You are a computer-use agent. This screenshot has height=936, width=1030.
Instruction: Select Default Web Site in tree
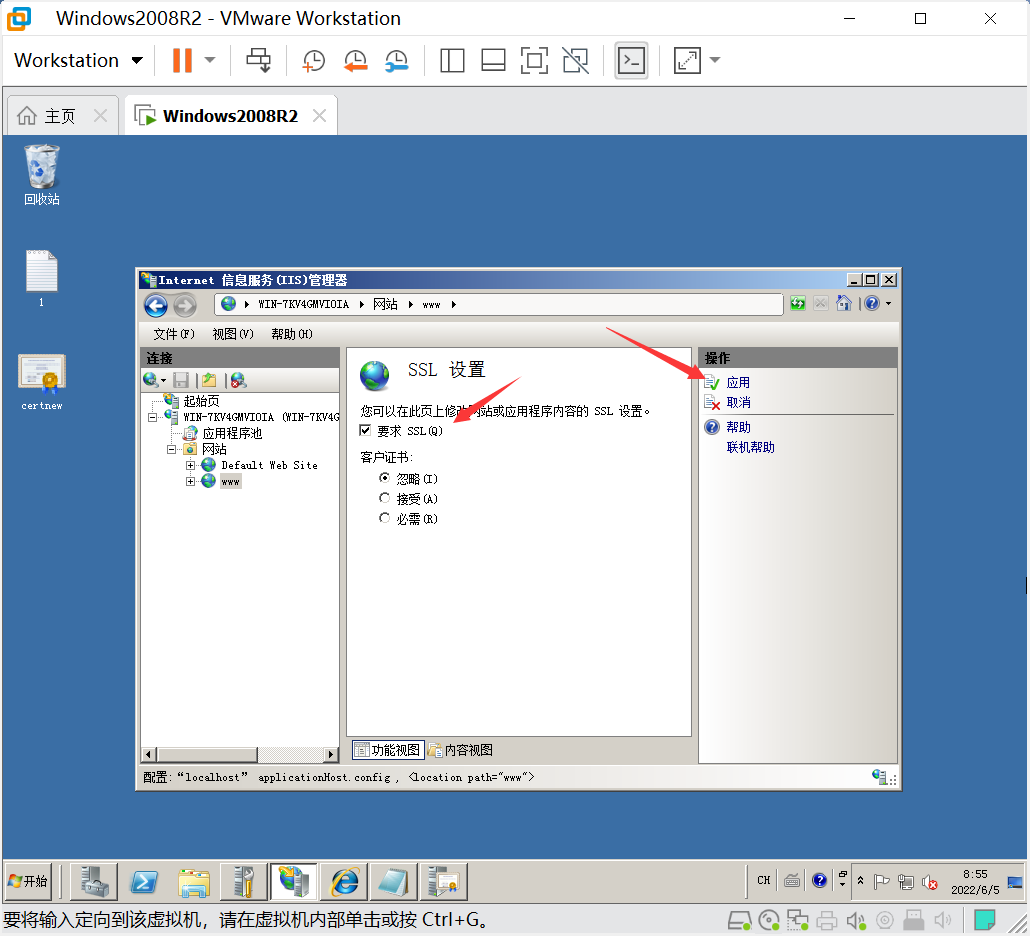(x=269, y=465)
